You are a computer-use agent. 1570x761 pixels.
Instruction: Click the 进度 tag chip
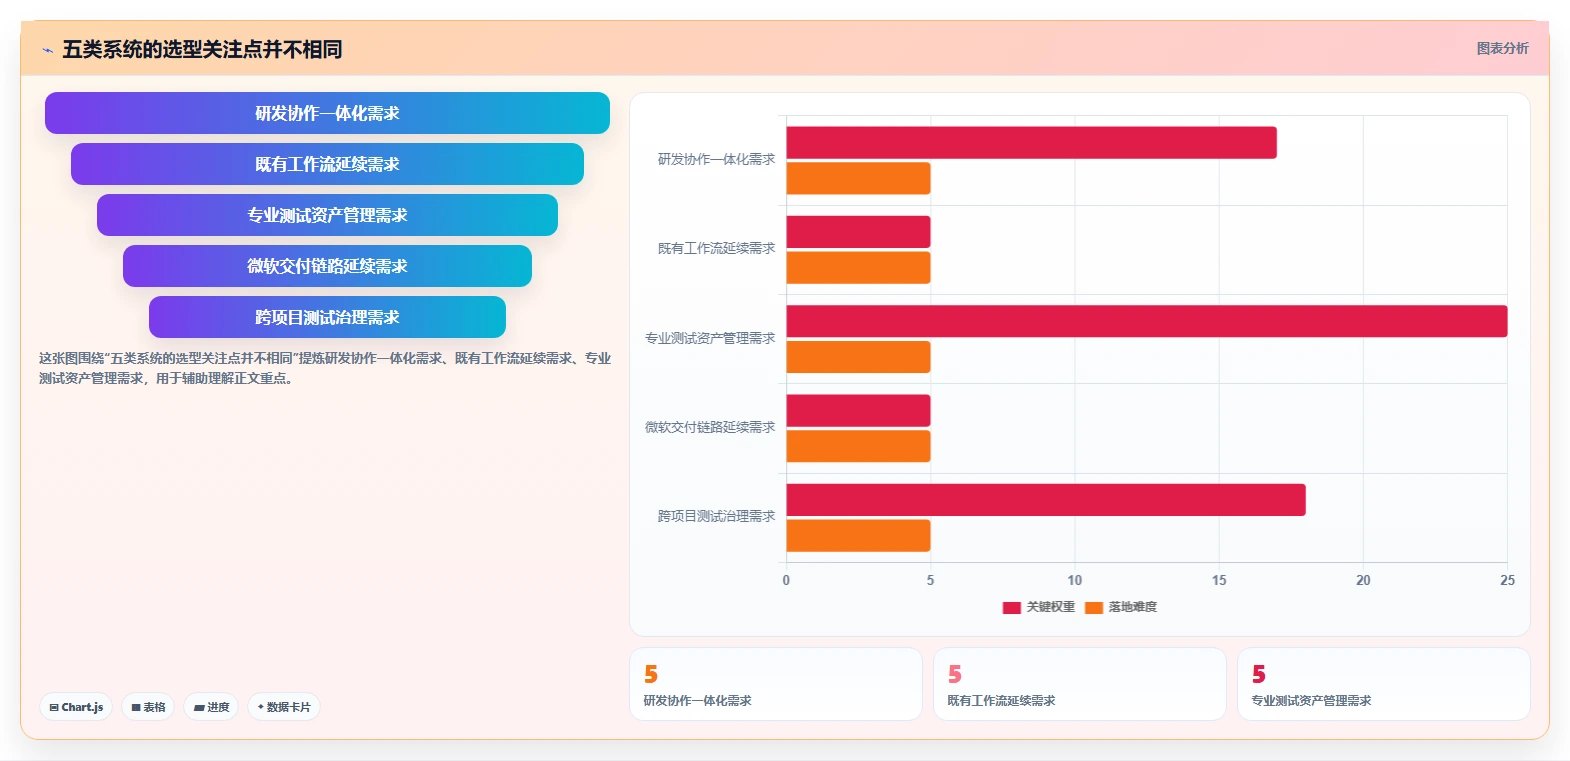coord(211,707)
